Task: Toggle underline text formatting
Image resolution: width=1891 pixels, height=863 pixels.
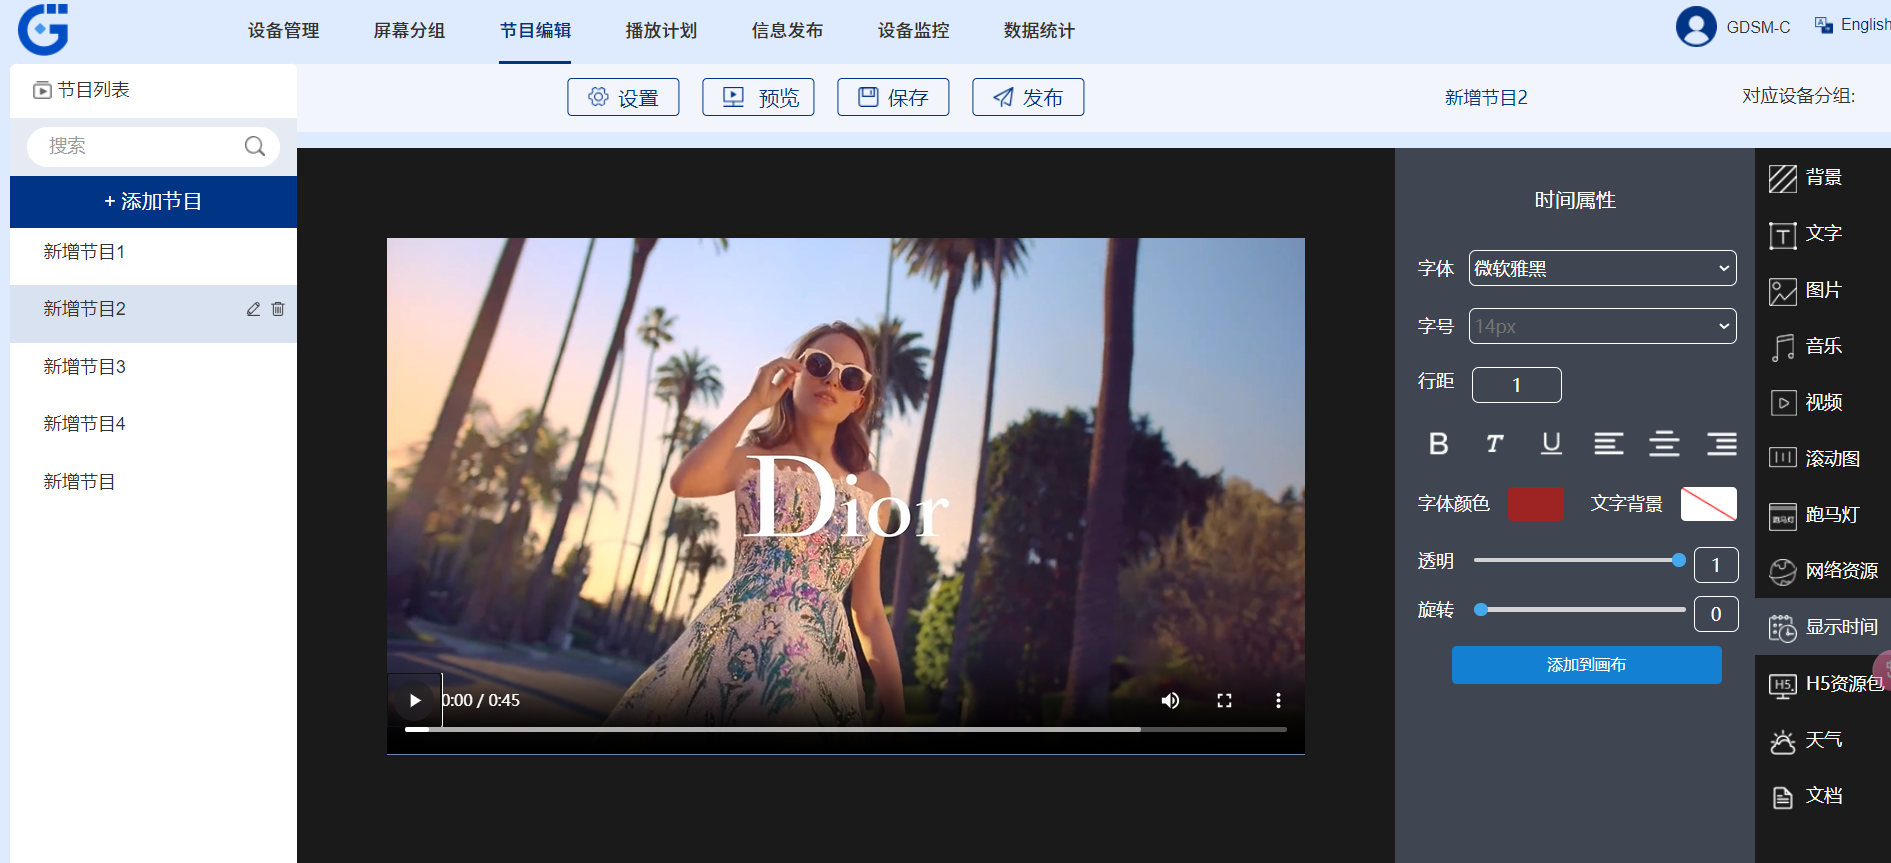Action: pos(1551,444)
